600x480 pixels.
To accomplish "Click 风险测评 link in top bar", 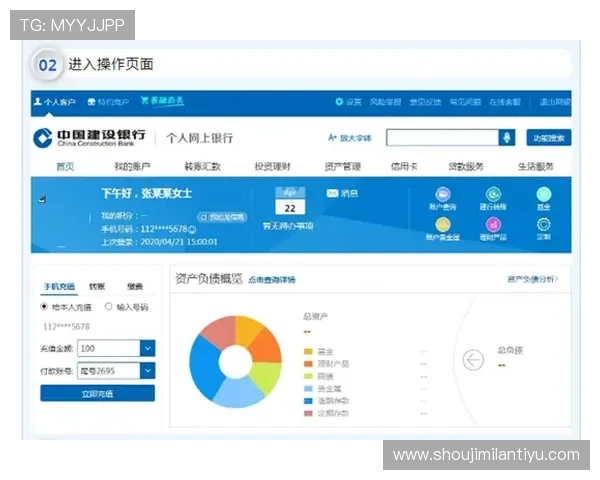I will pos(385,102).
